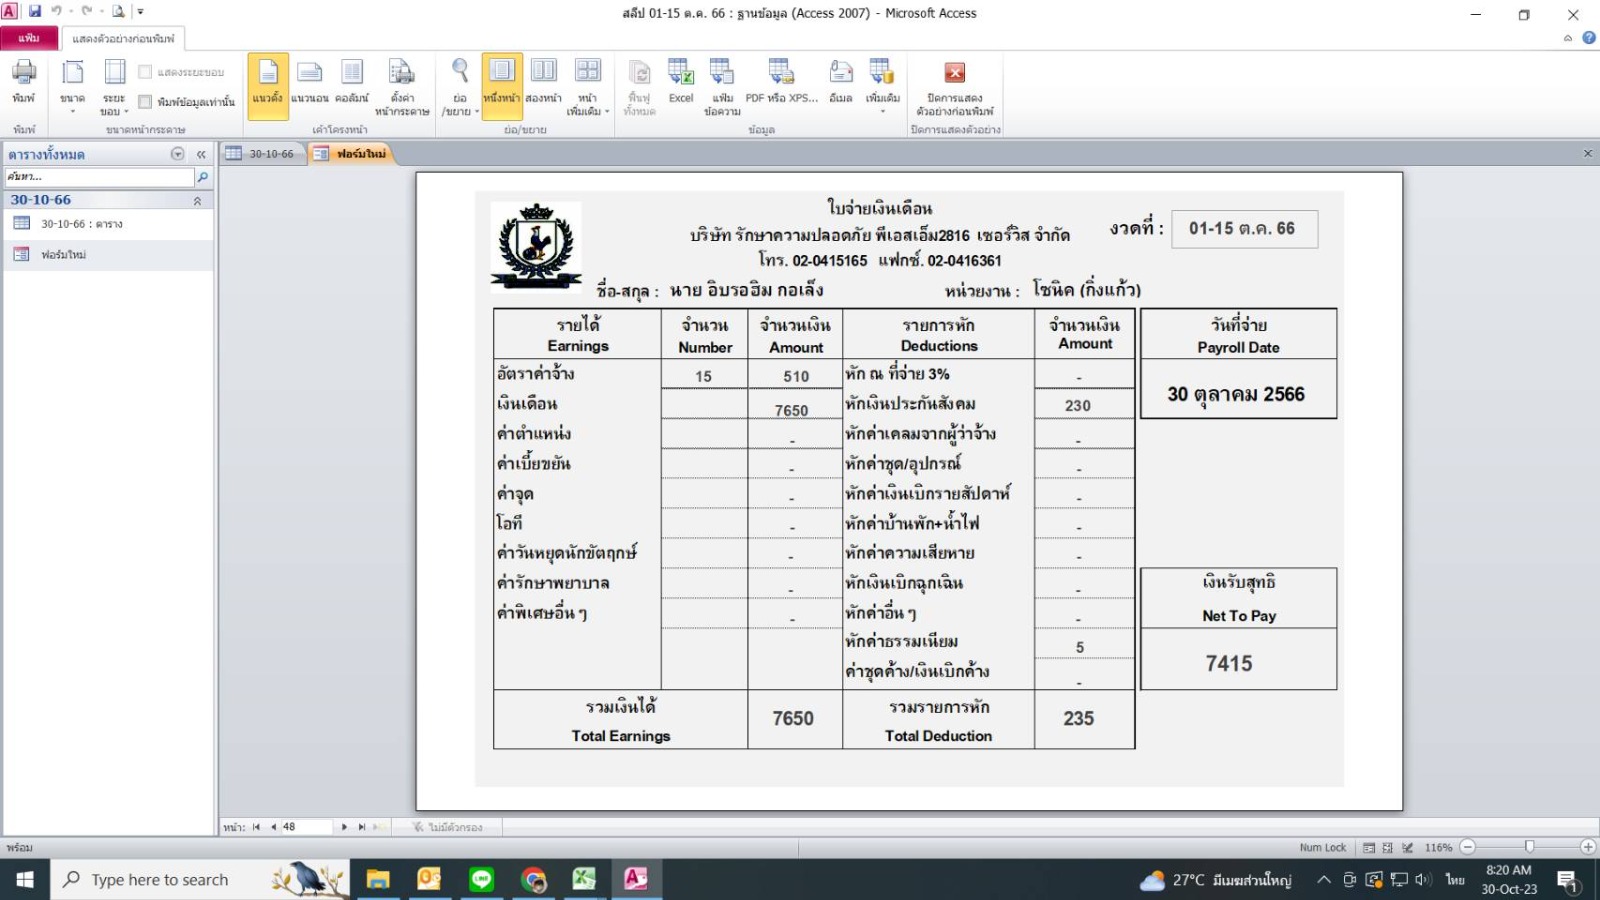Go to next page in navigator
This screenshot has width=1600, height=900.
tap(344, 827)
